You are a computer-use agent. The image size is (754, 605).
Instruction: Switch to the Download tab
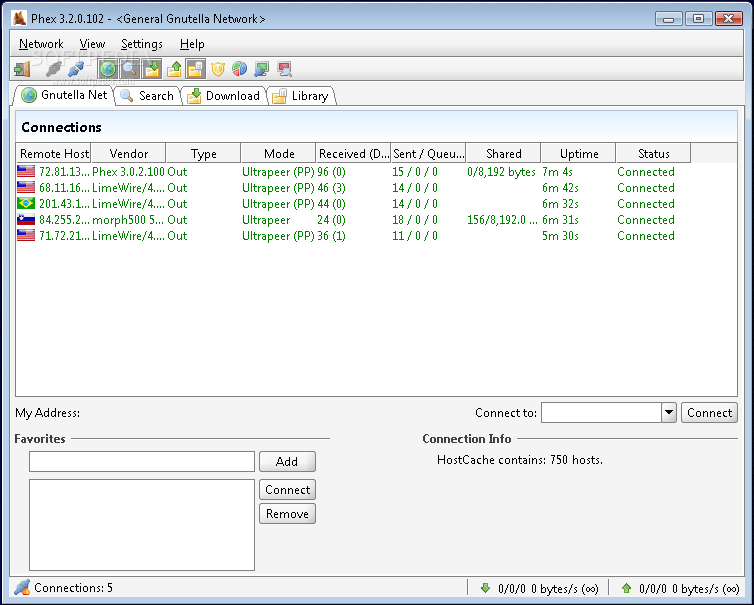click(x=224, y=96)
